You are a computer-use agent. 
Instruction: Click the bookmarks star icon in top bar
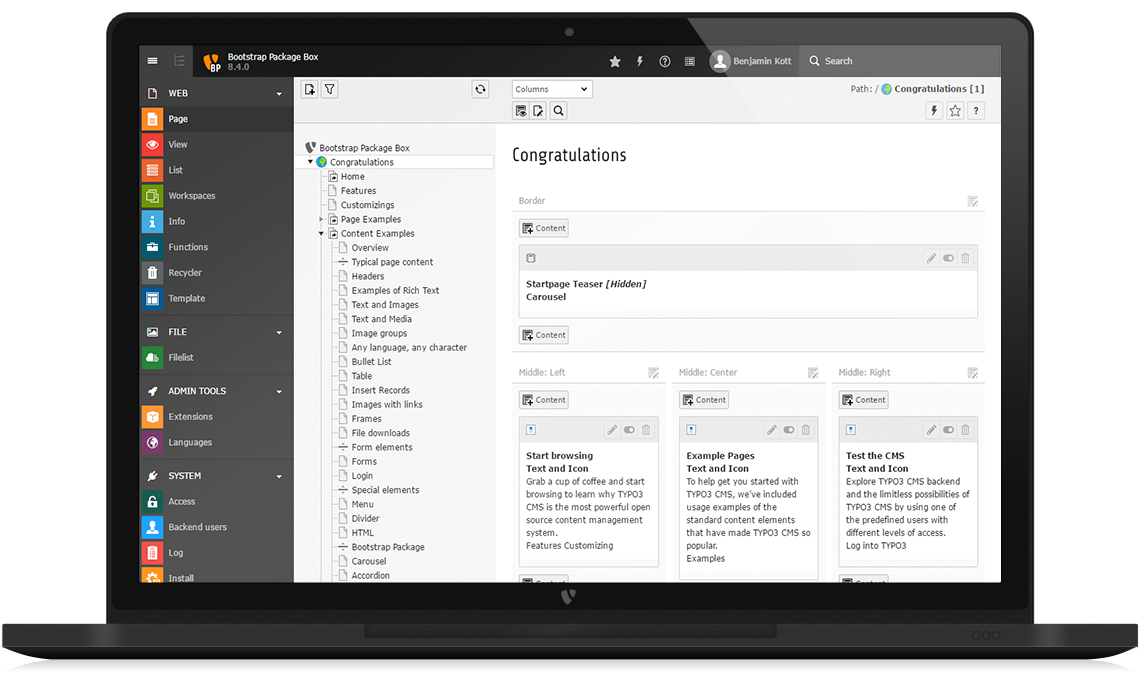615,62
